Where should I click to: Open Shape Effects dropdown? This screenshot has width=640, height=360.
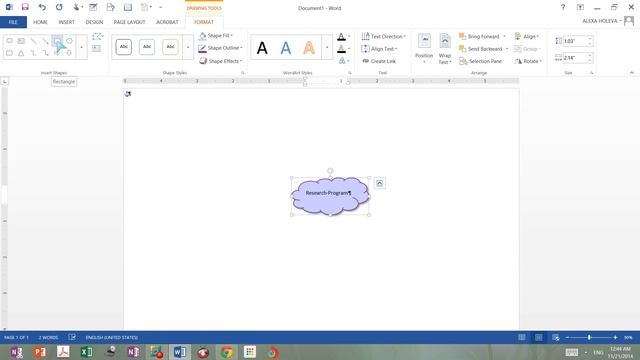(x=220, y=61)
